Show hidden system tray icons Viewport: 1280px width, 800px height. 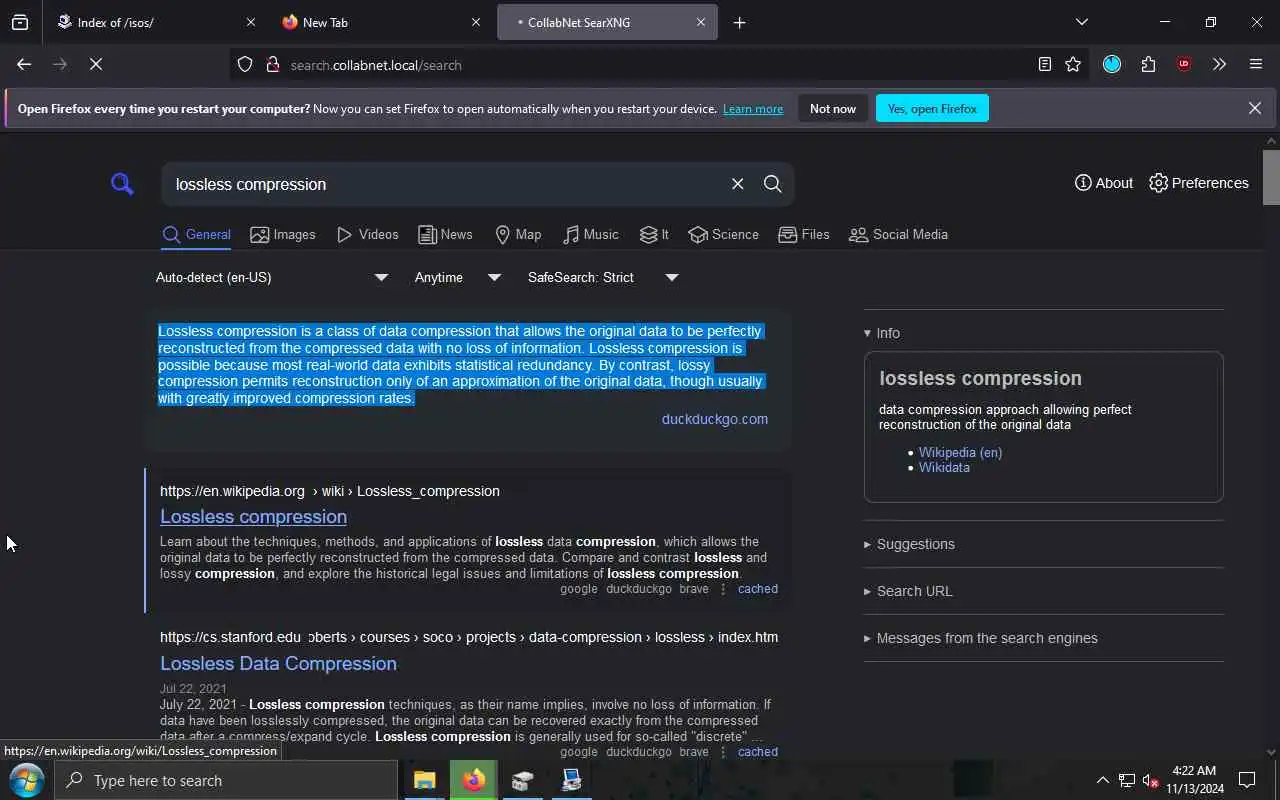pyautogui.click(x=1102, y=780)
